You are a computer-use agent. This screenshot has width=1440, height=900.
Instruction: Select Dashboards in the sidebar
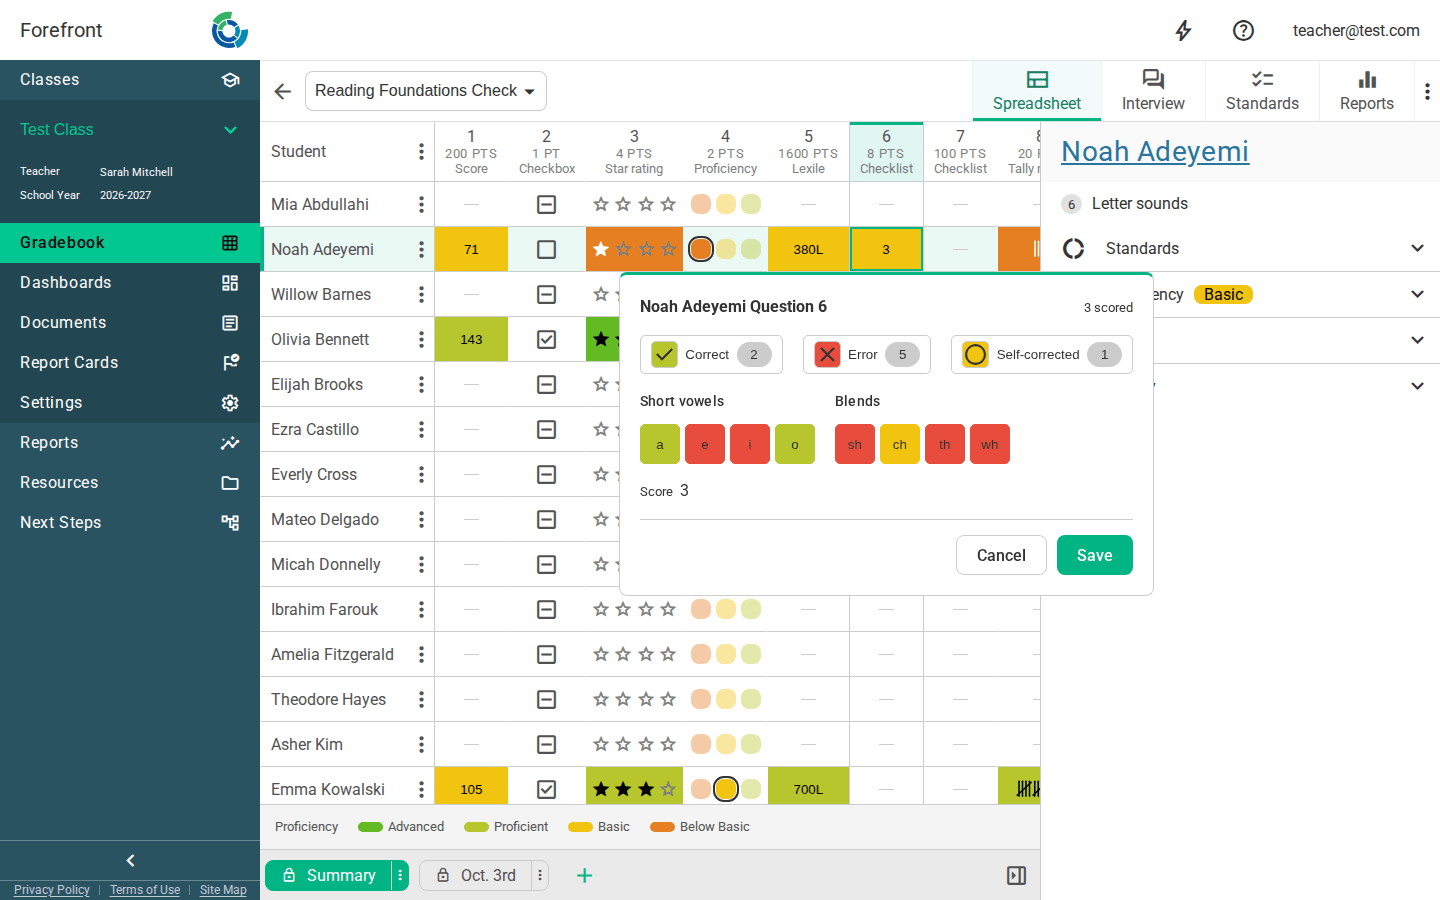(130, 282)
